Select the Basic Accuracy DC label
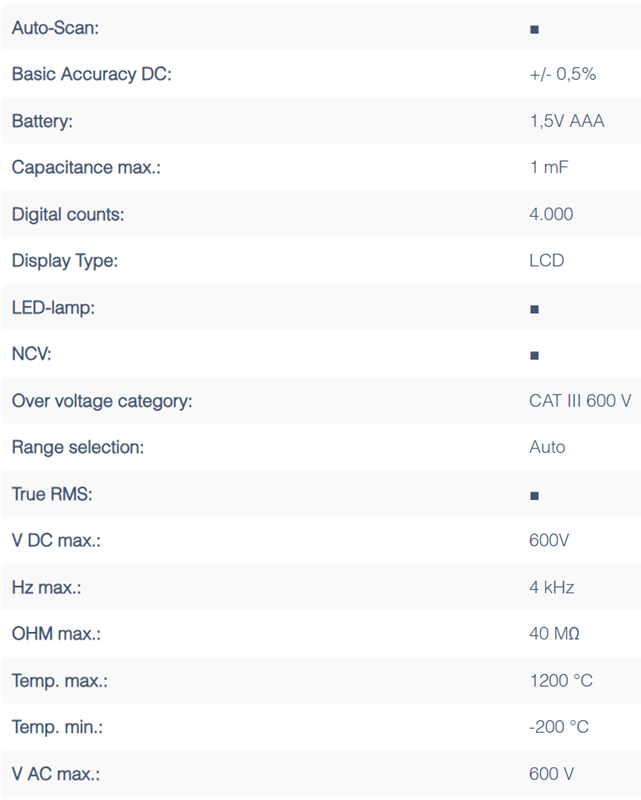The height and width of the screenshot is (800, 641). [x=92, y=74]
